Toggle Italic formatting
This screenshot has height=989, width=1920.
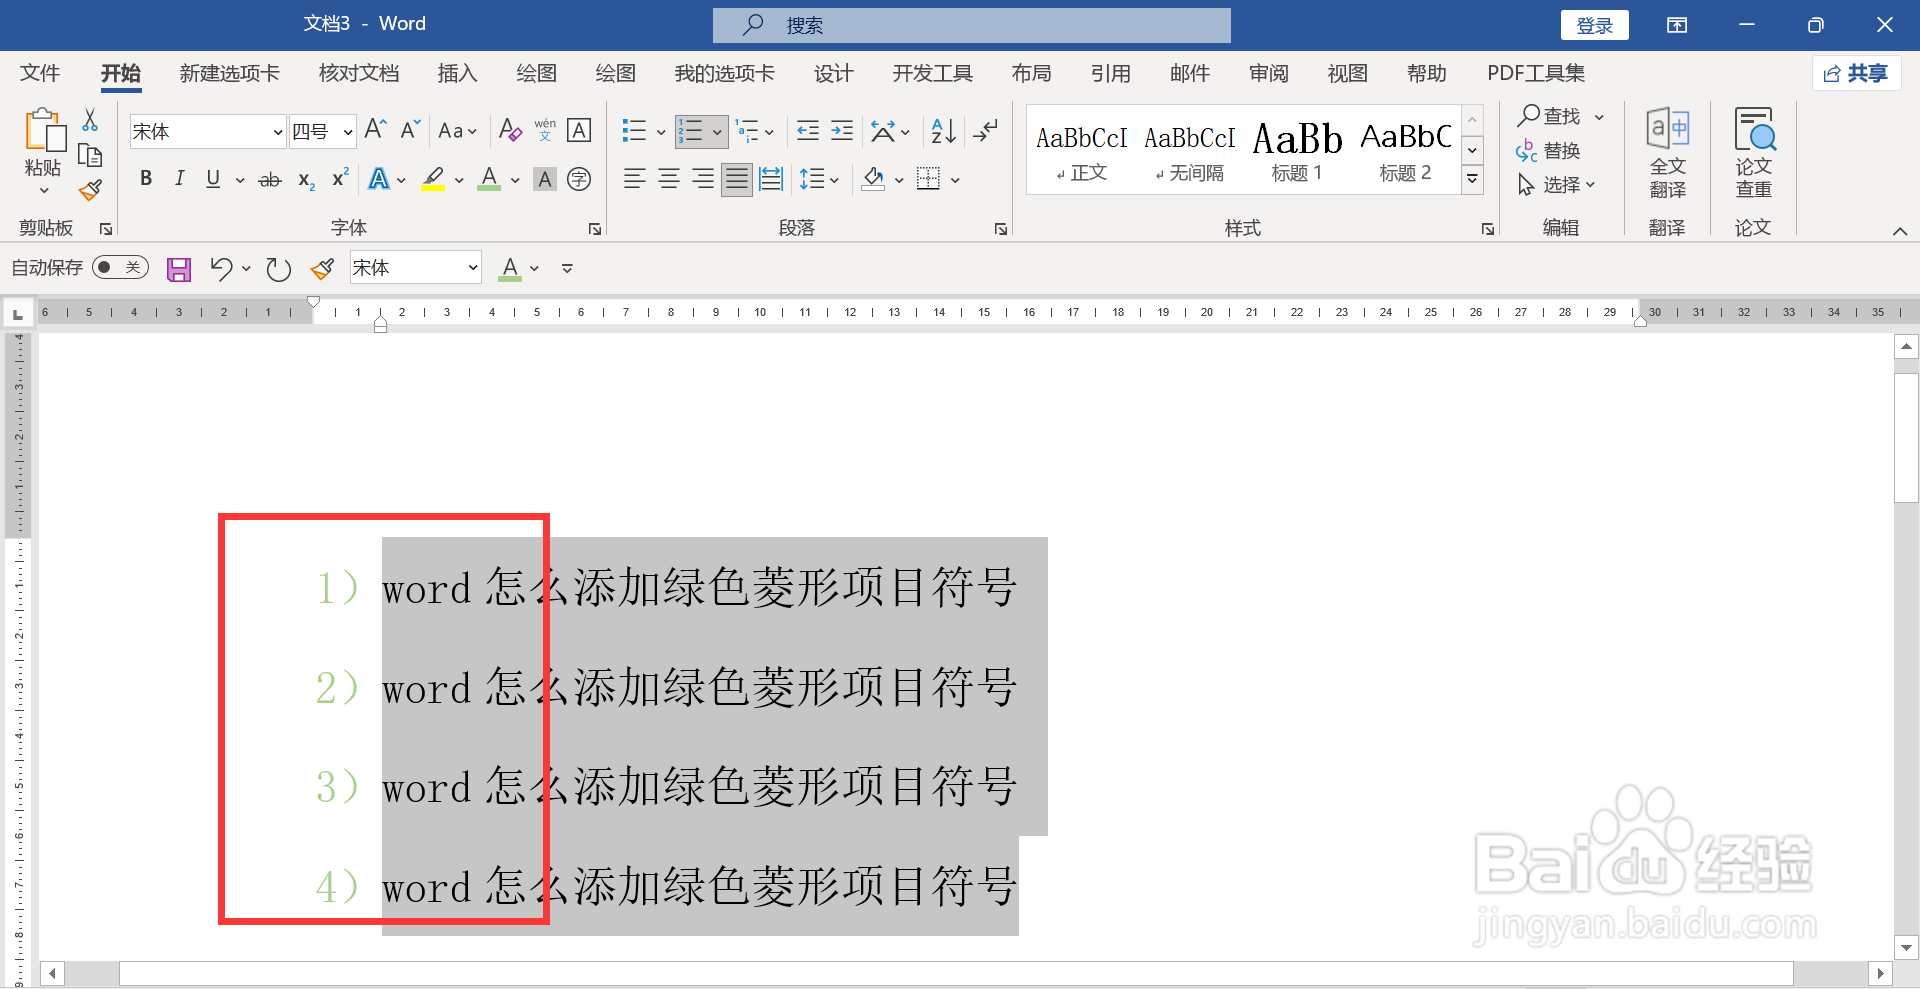coord(180,179)
